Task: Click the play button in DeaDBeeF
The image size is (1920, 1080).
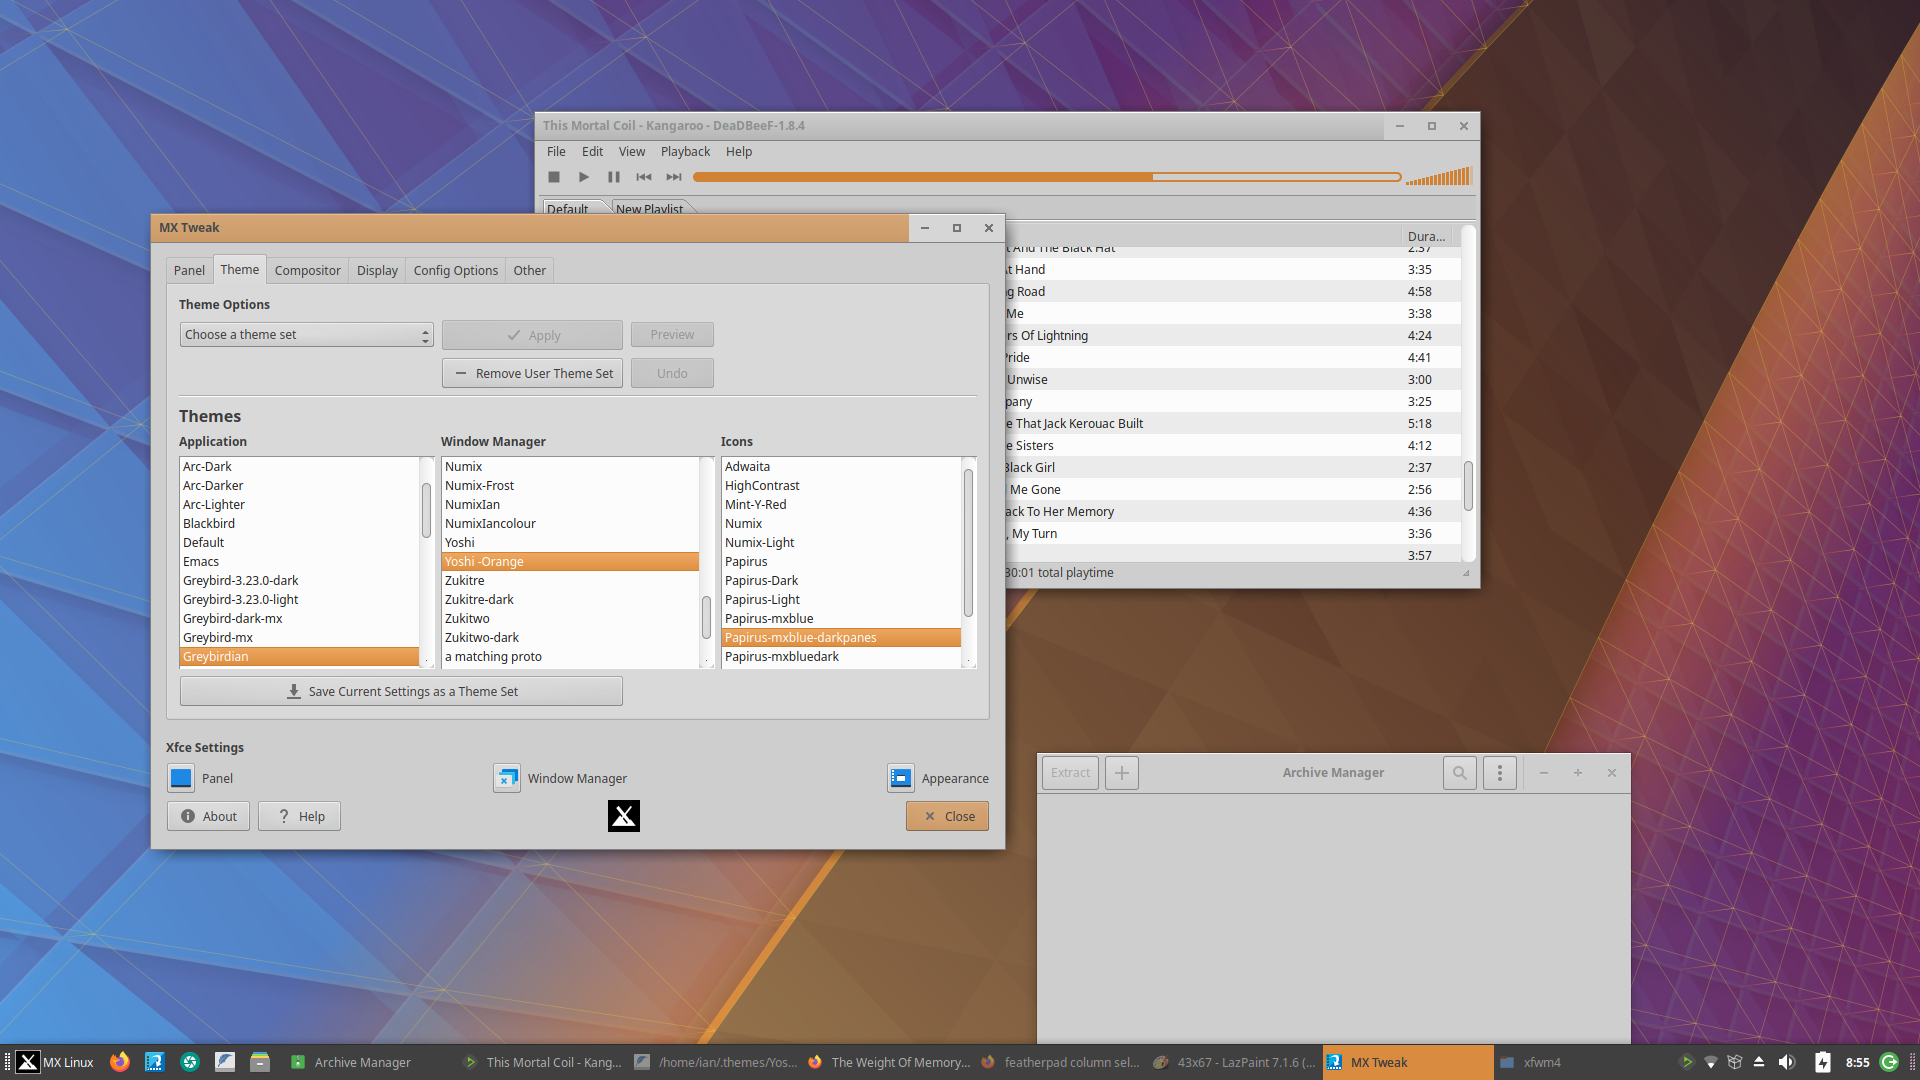Action: tap(584, 177)
